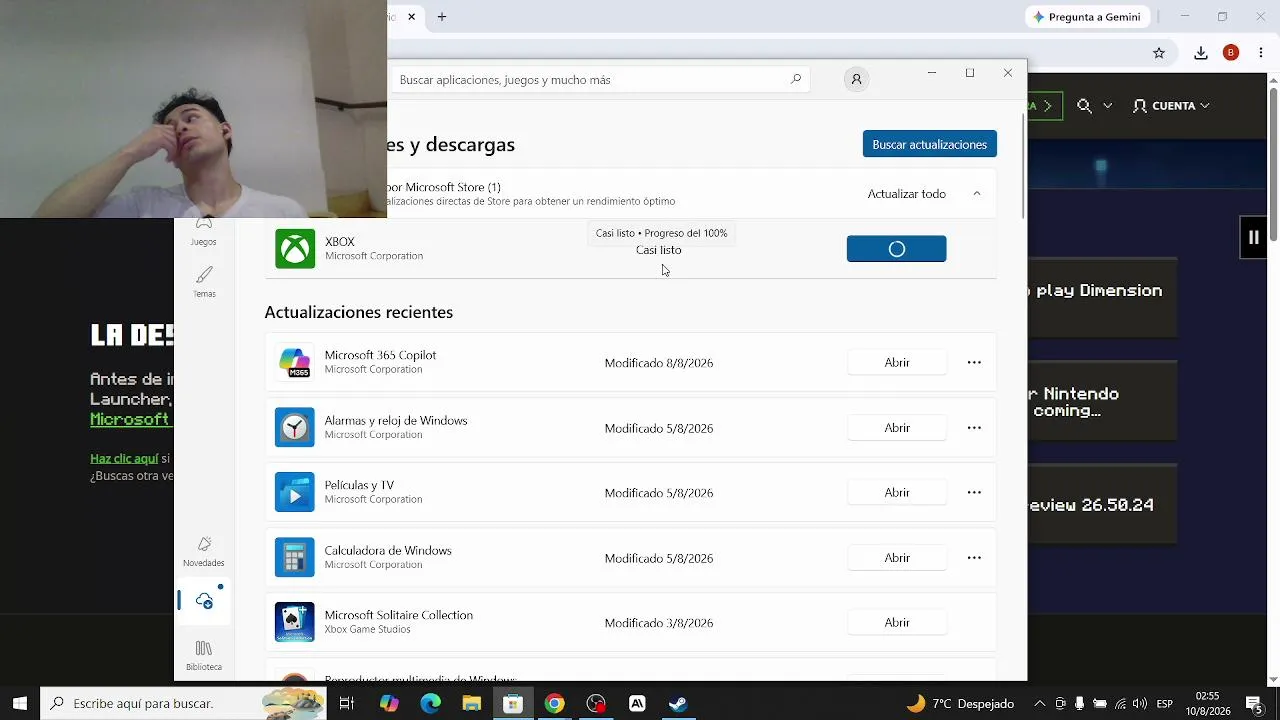Click Pregunta a Gemini button

click(1088, 17)
